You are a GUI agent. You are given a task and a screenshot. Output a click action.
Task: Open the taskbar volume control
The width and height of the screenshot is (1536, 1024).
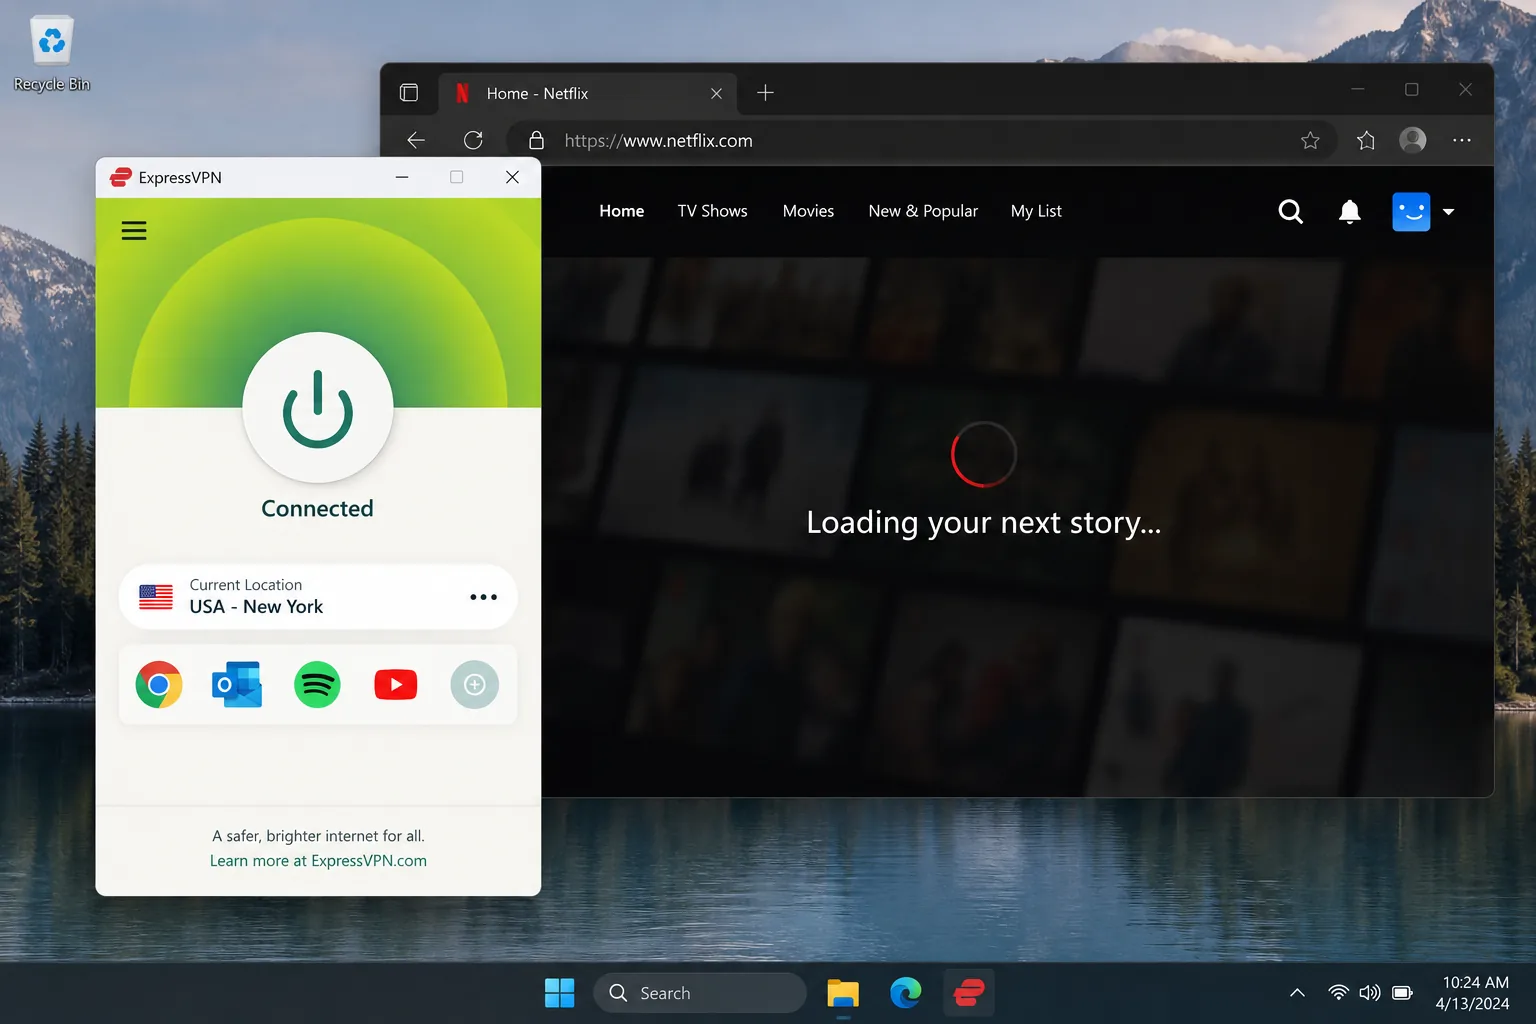point(1370,993)
